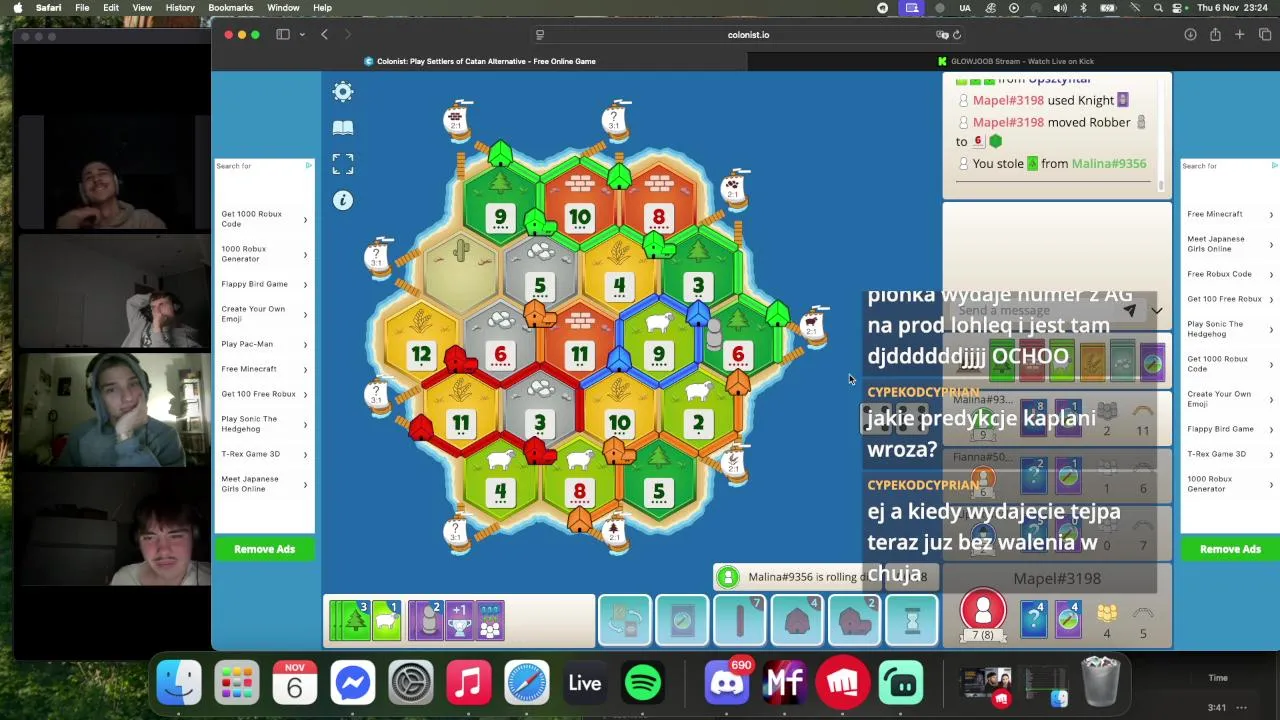Open Spotify from the Dock
This screenshot has height=720, width=1280.
pyautogui.click(x=643, y=684)
